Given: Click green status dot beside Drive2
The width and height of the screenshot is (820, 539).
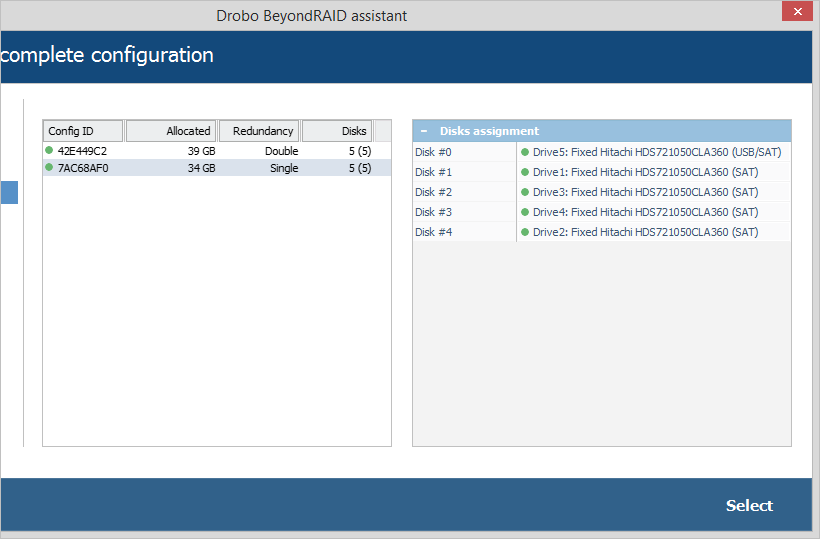Looking at the screenshot, I should (525, 232).
